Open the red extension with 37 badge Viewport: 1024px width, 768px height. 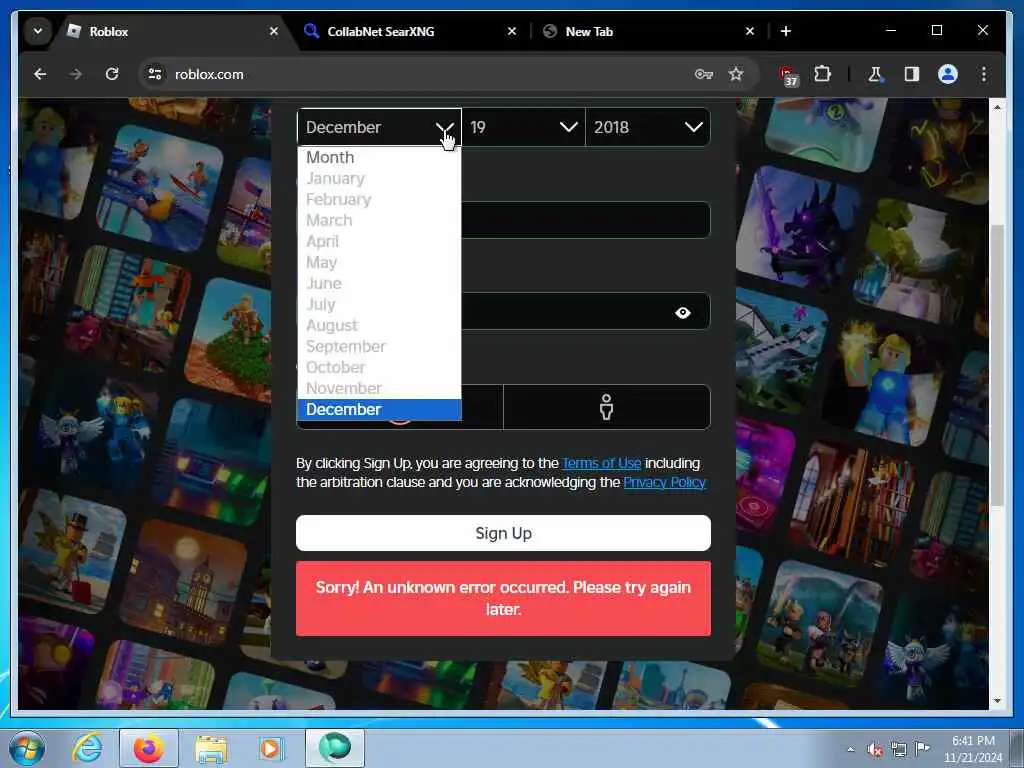[x=788, y=75]
